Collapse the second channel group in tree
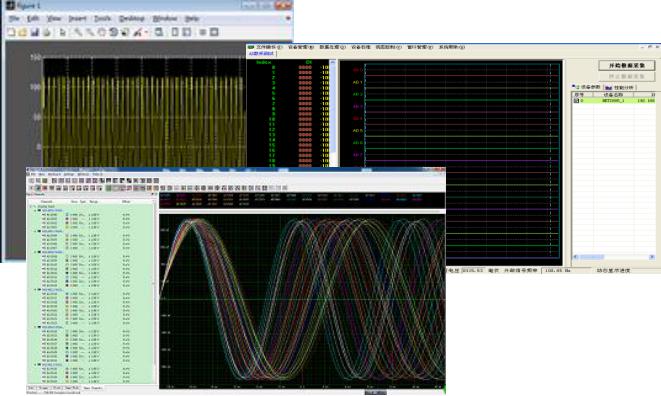Screen dimensions: 661x396 coord(35,231)
